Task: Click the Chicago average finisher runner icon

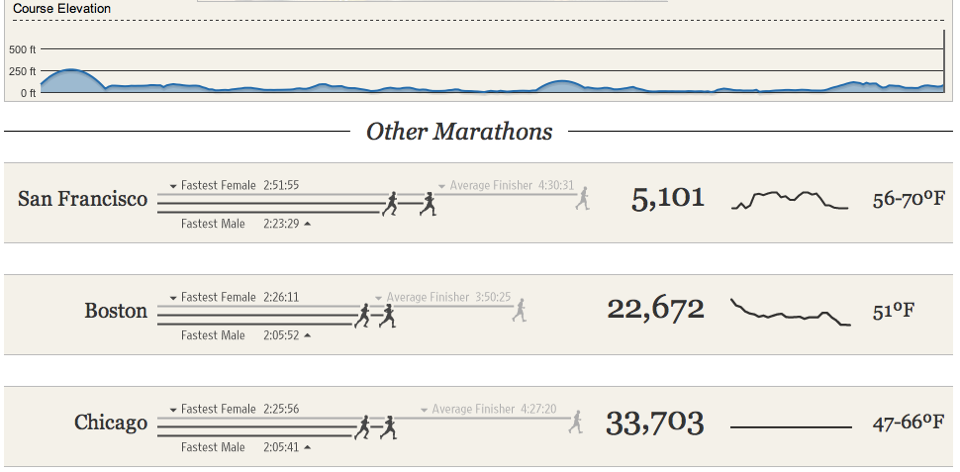Action: [575, 422]
